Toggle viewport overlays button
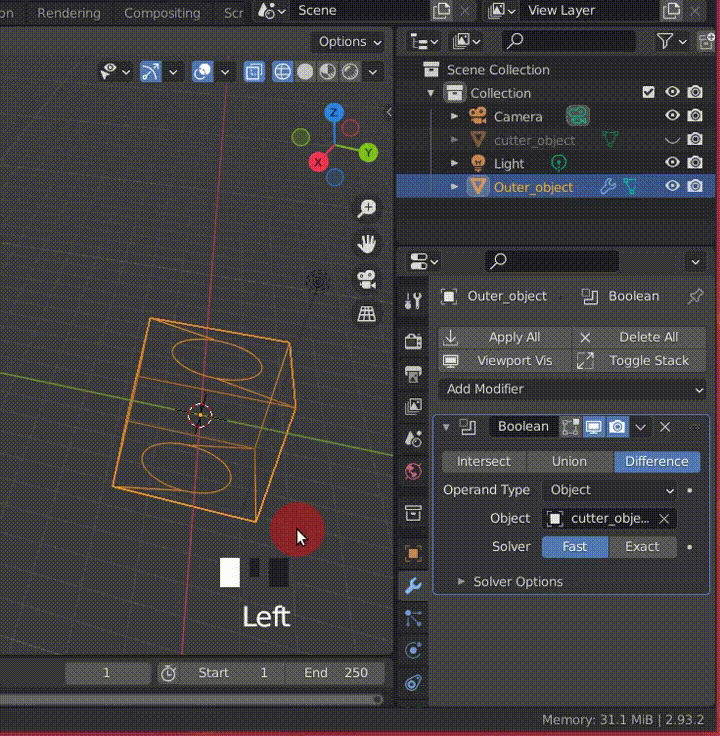Image resolution: width=720 pixels, height=736 pixels. point(202,72)
